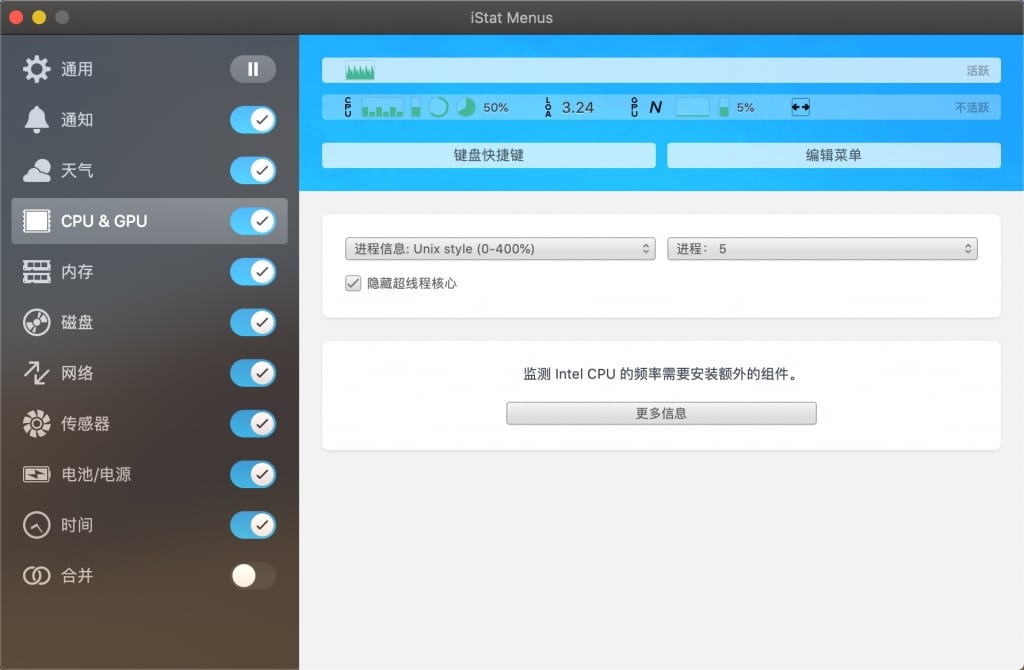Image resolution: width=1024 pixels, height=670 pixels.
Task: Open the 进程: 5 count dropdown
Action: click(822, 249)
